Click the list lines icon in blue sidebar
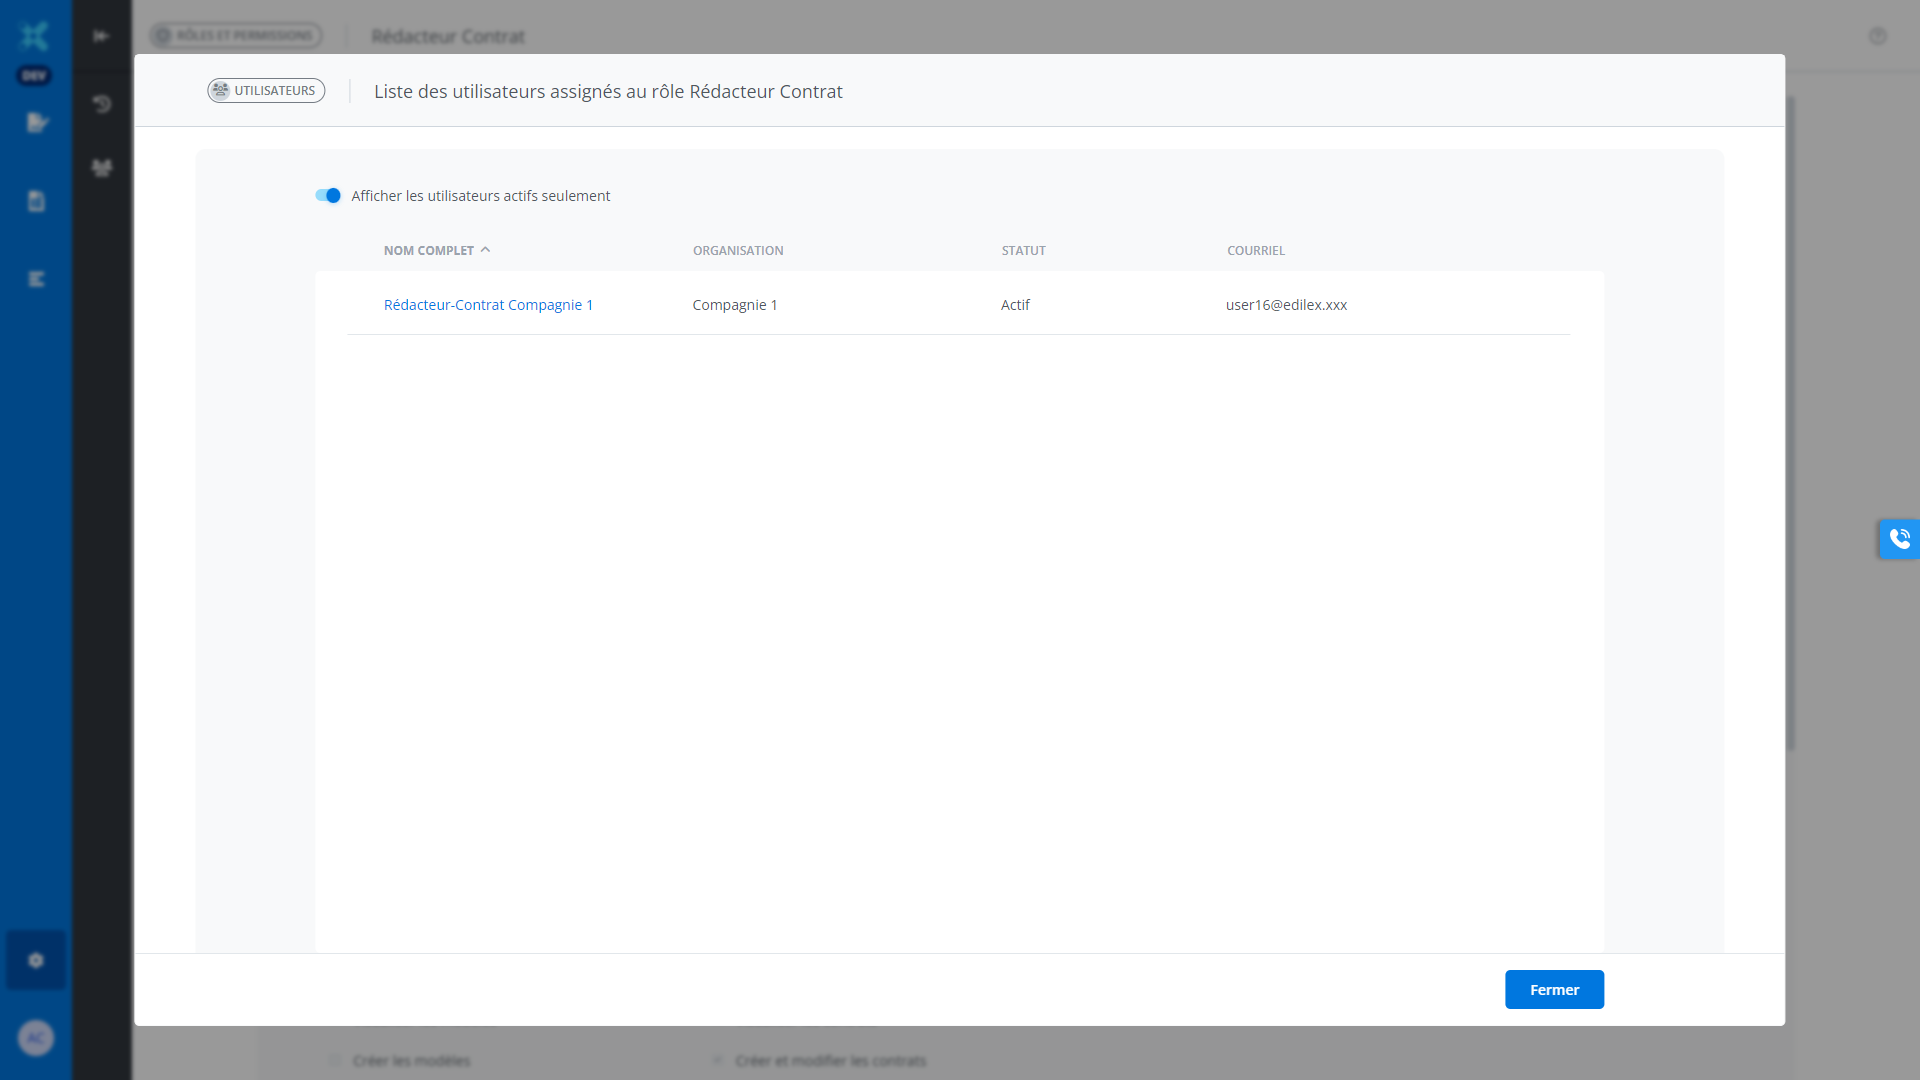1920x1080 pixels. tap(37, 279)
